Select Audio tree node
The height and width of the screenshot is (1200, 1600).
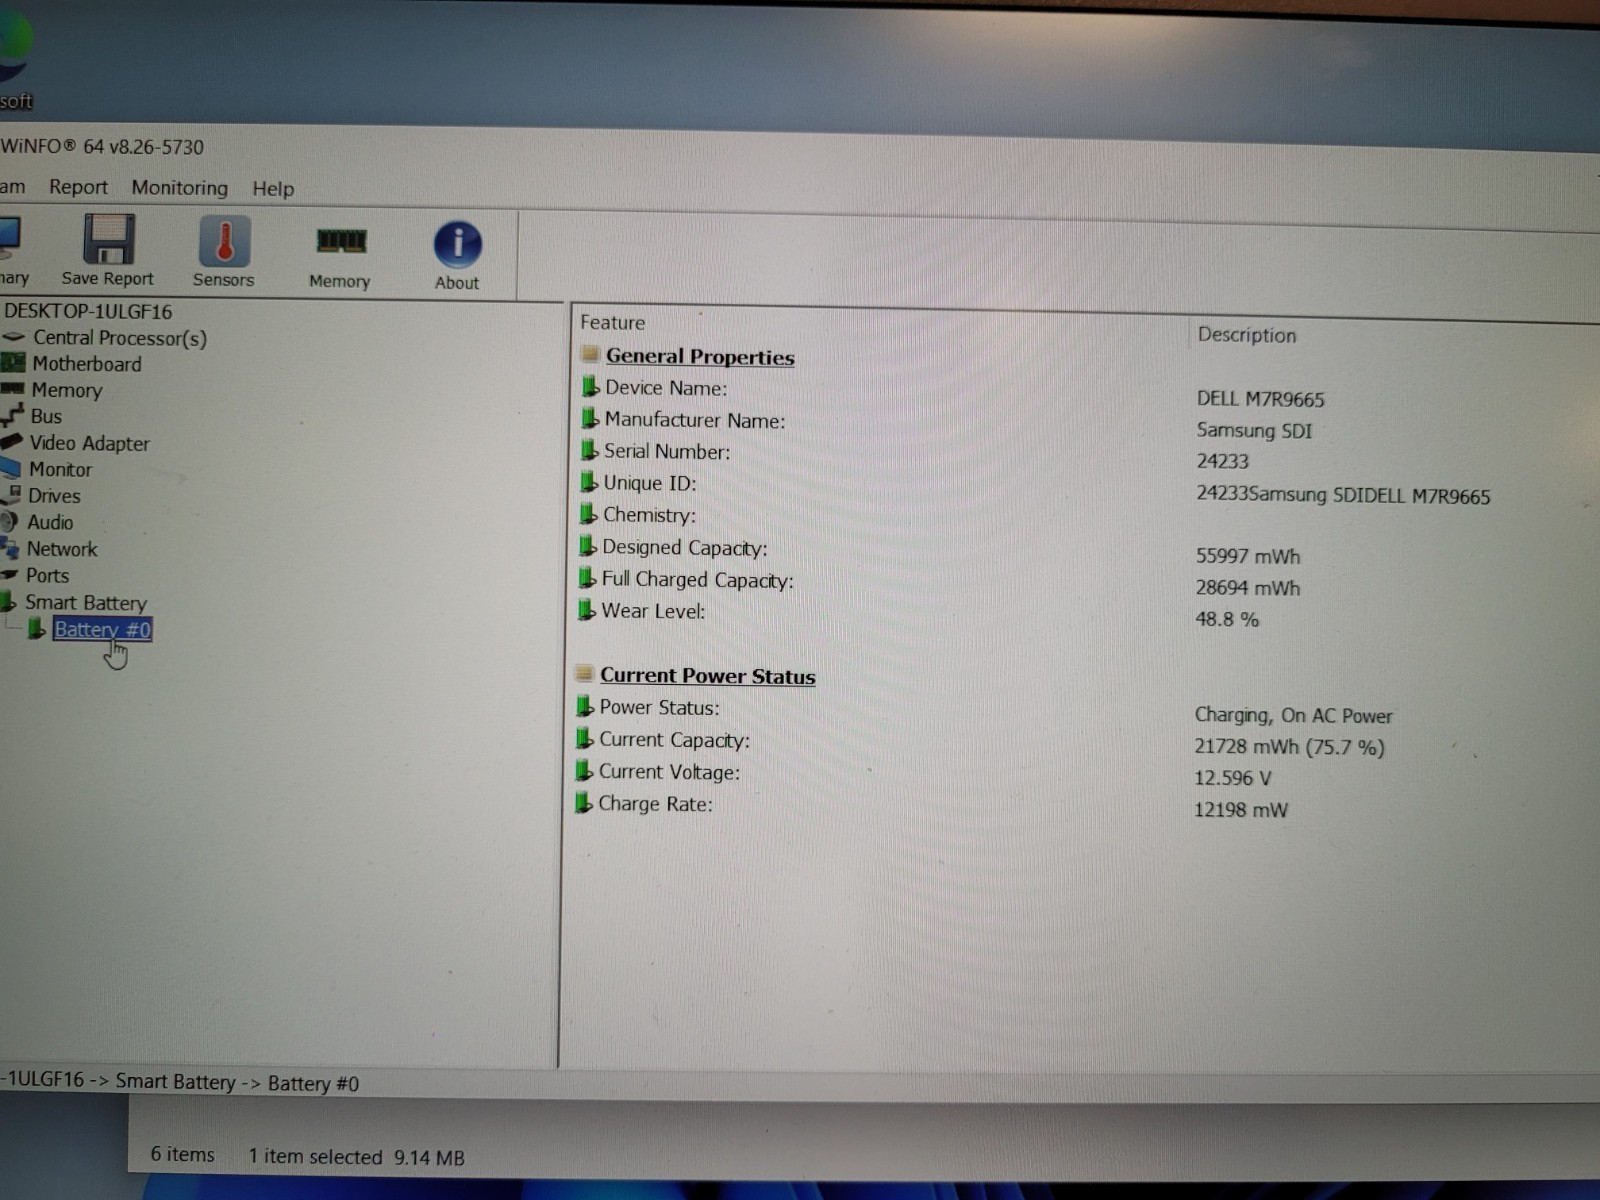pyautogui.click(x=50, y=522)
